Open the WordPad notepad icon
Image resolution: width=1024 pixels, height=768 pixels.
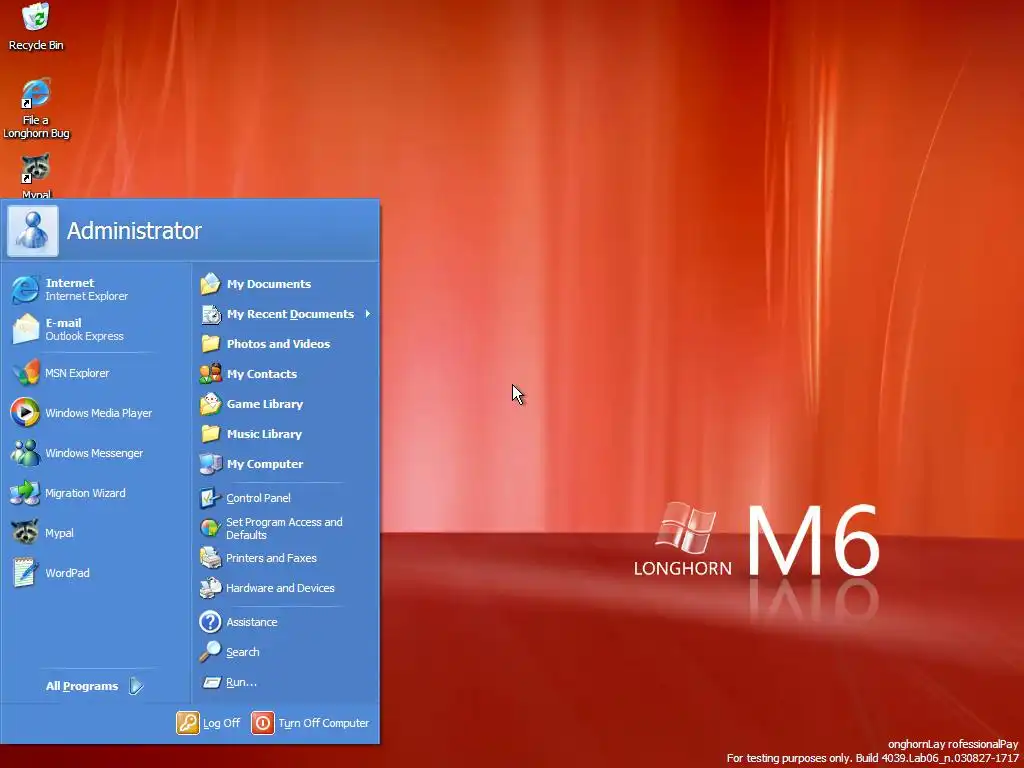[x=25, y=573]
